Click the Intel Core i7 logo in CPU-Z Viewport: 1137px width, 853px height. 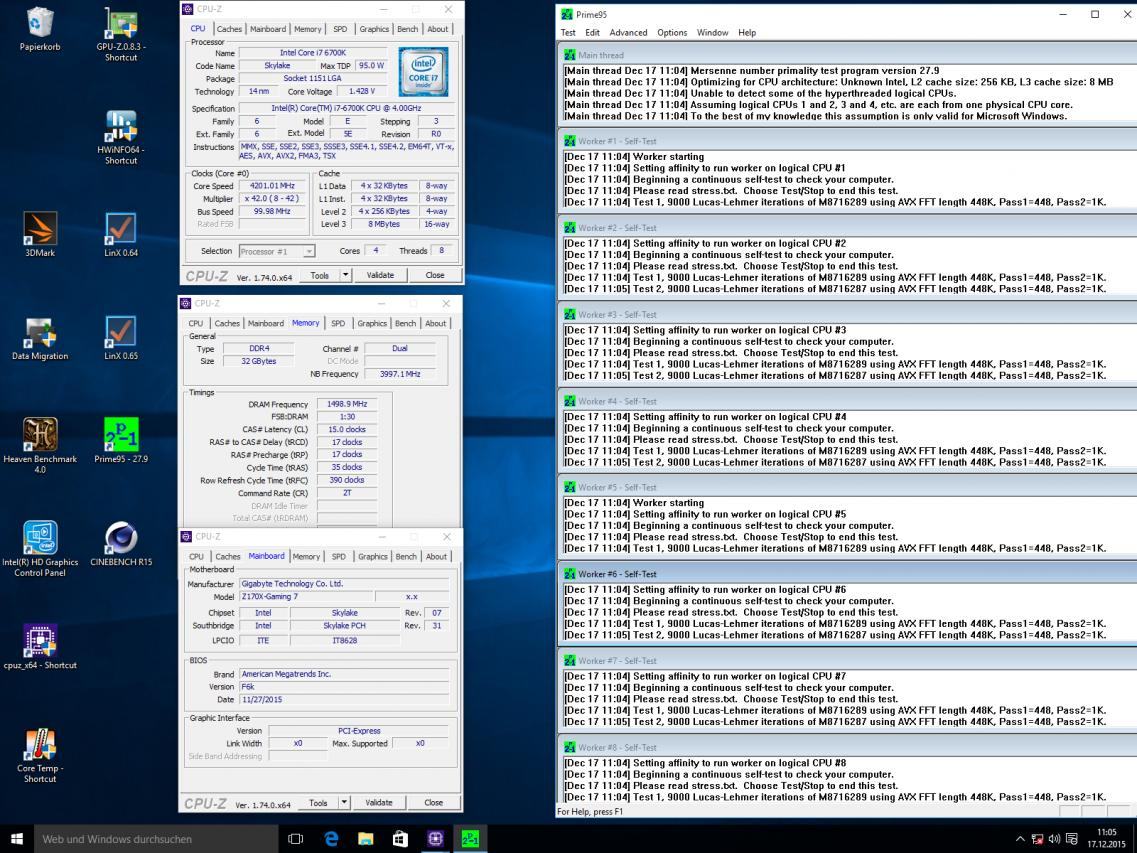pos(423,72)
